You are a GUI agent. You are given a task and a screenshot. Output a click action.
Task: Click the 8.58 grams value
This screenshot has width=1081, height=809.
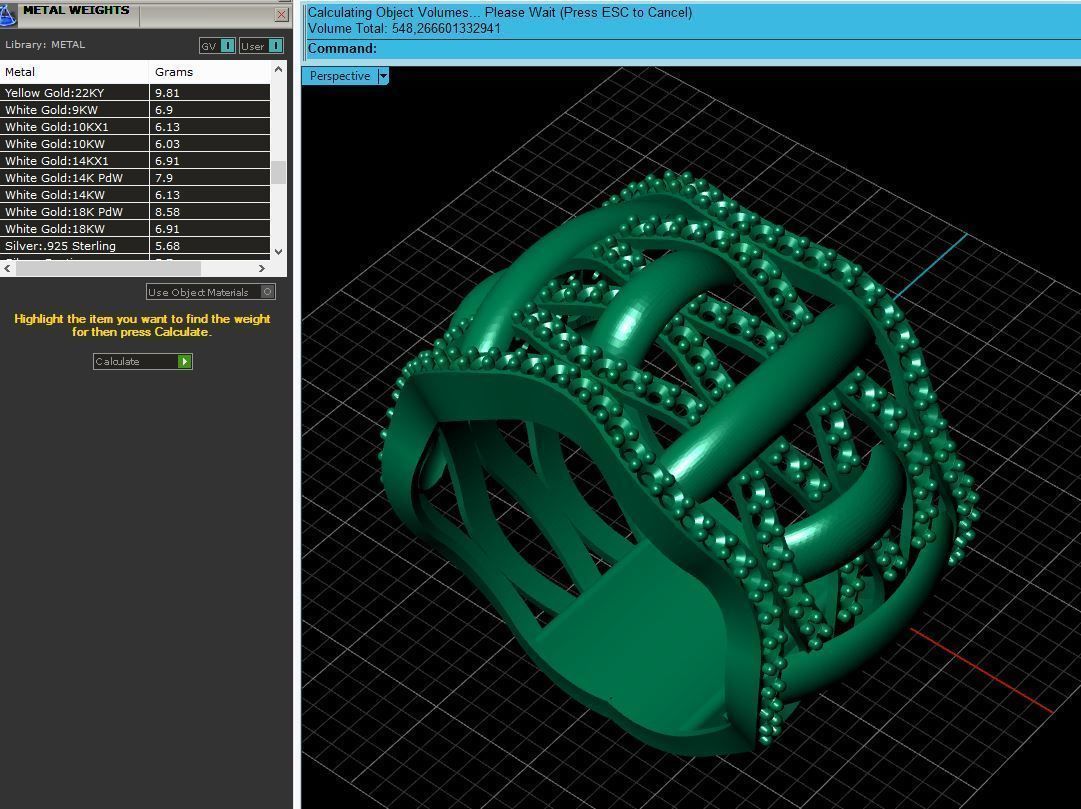coord(167,212)
